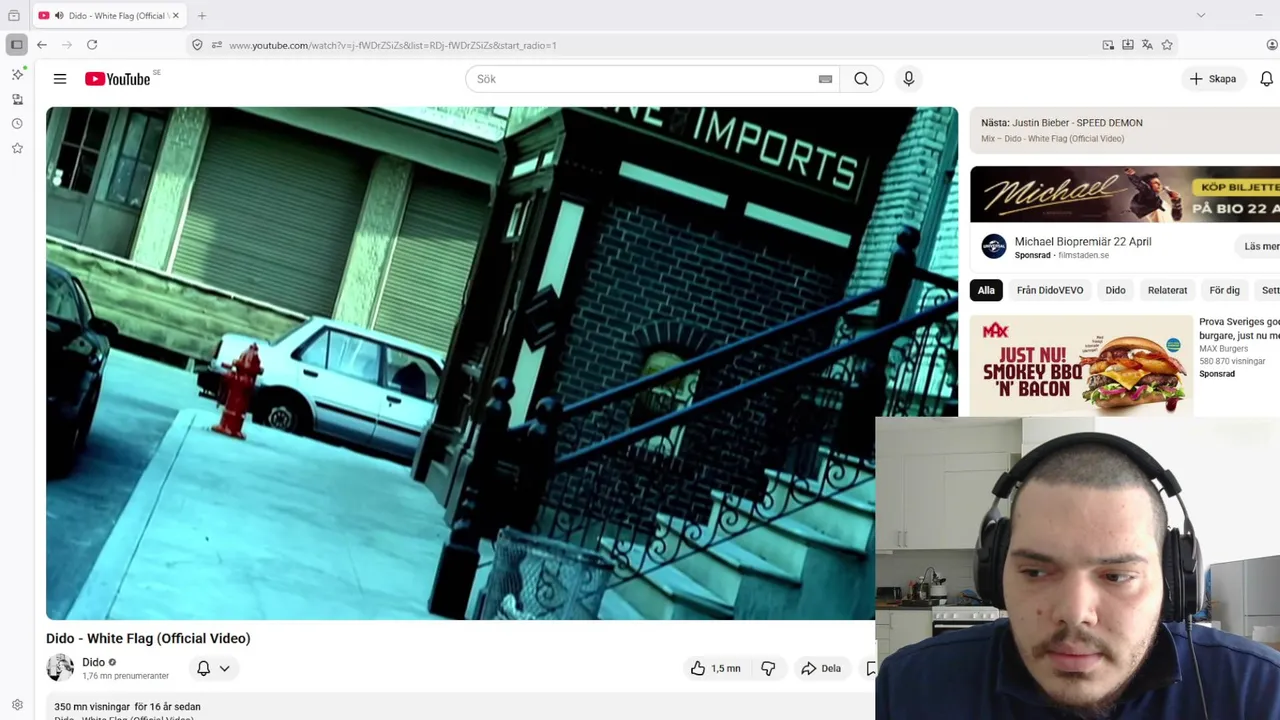1280x720 pixels.
Task: Click the '1,76 mn prenumeranter' subscriber count
Action: pyautogui.click(x=125, y=676)
